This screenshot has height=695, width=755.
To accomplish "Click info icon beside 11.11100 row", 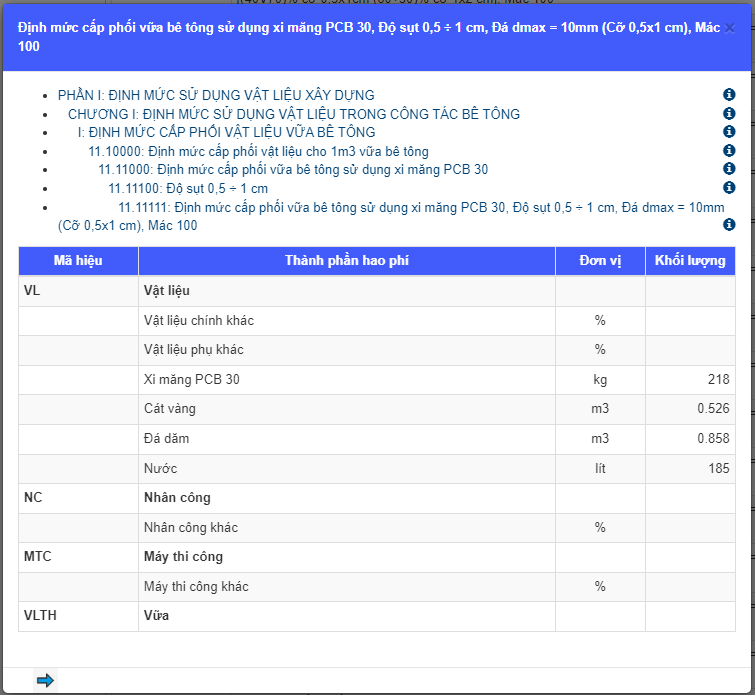I will pos(729,187).
